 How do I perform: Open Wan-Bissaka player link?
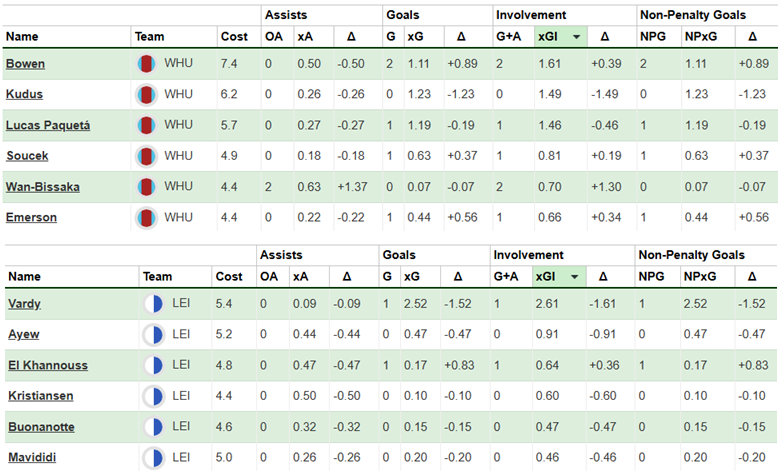[43, 187]
